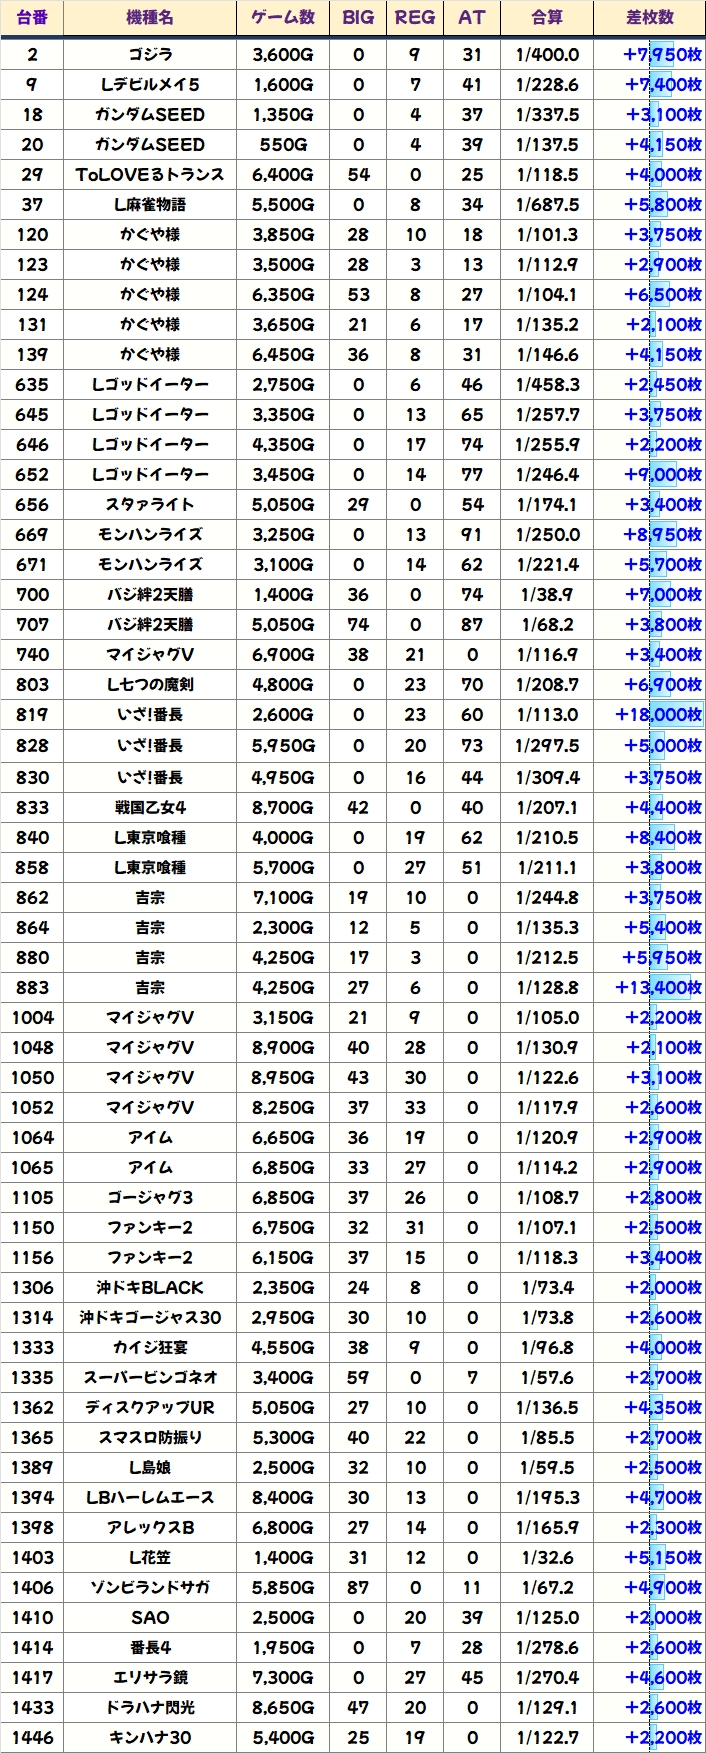The width and height of the screenshot is (706, 1753).
Task: Click the SAO machine name
Action: click(150, 1618)
